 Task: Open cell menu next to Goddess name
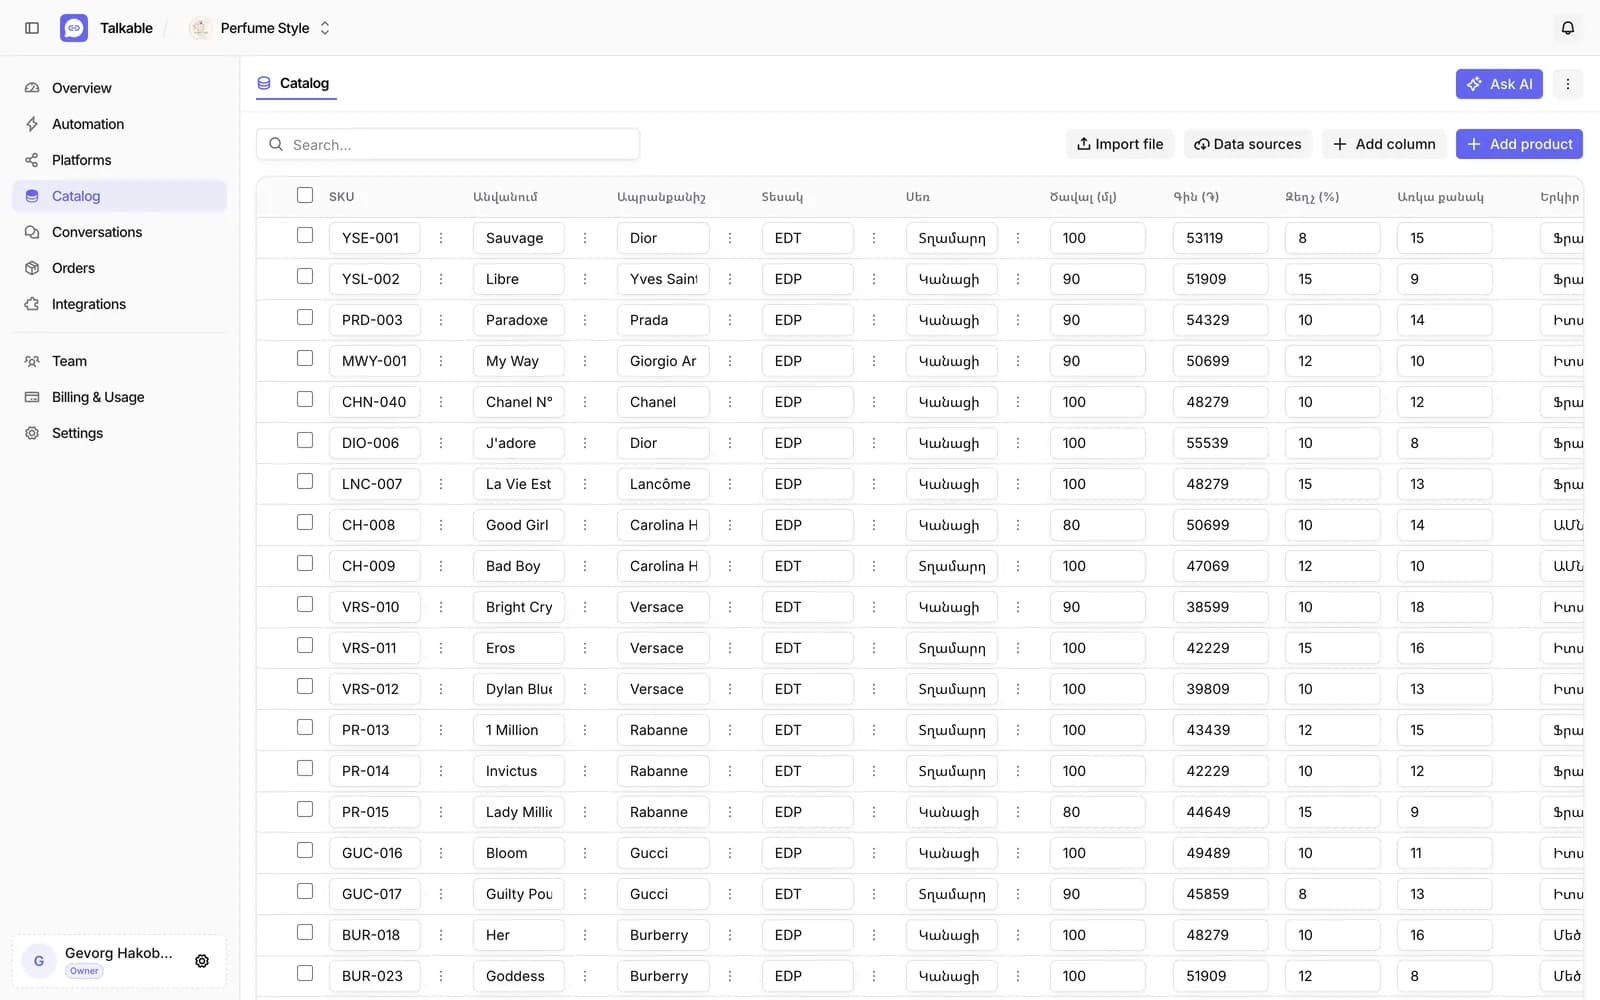[585, 976]
